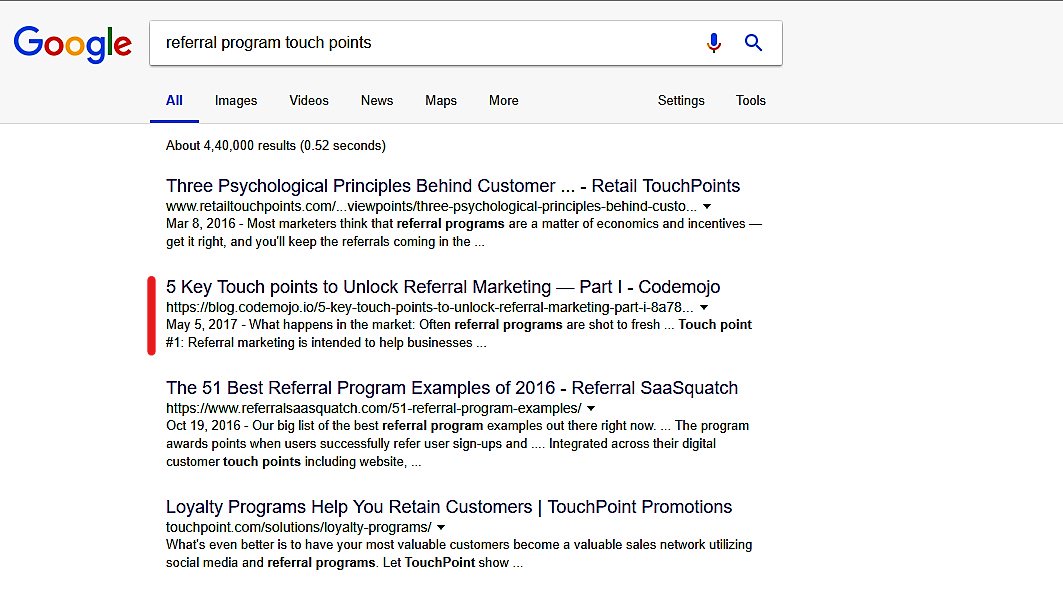Expand dropdown arrow next to retailtouchpoints.com URL
1063x589 pixels.
[706, 206]
